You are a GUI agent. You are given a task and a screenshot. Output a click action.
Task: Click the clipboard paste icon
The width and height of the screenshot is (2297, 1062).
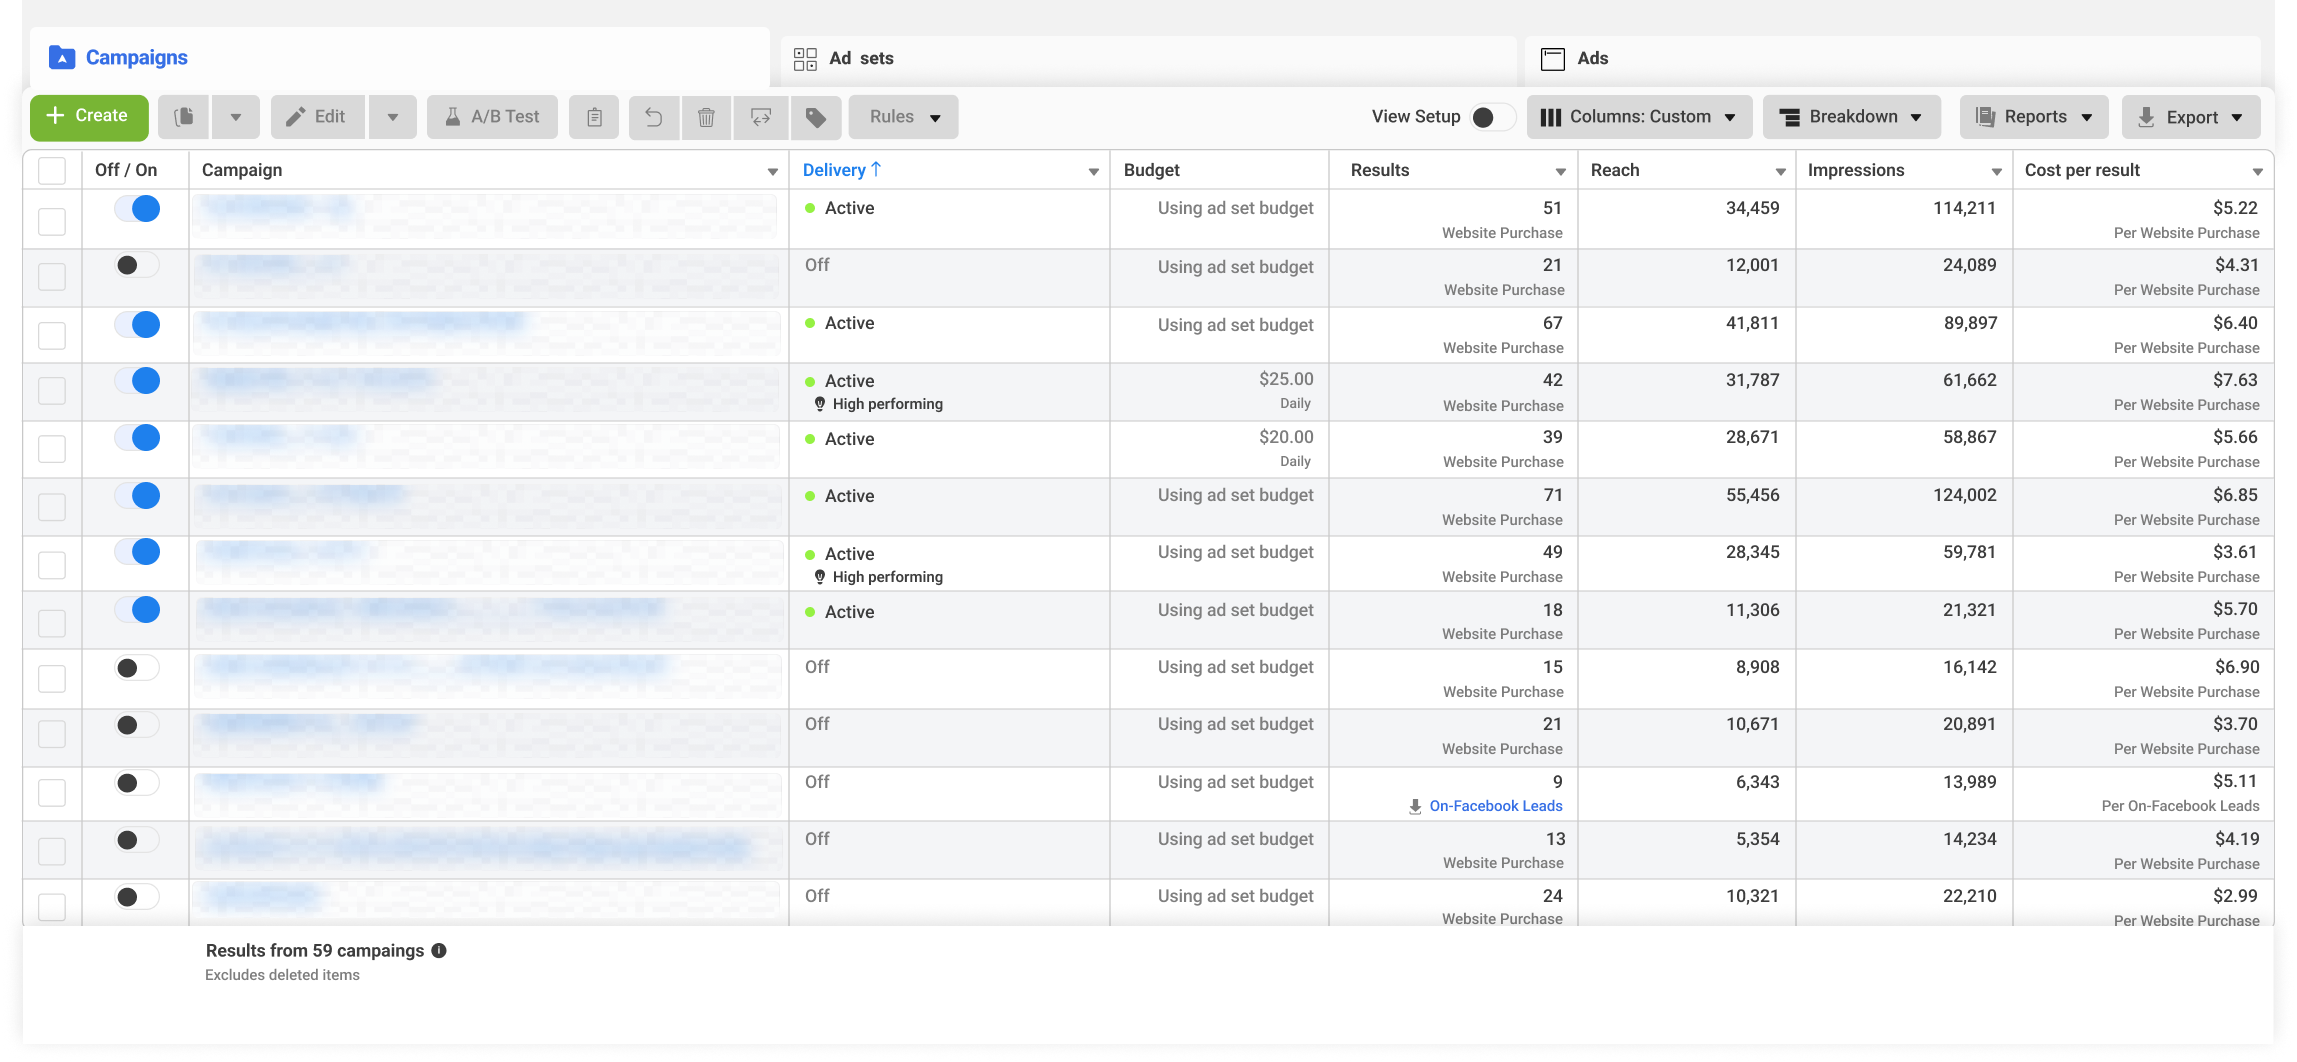click(594, 117)
